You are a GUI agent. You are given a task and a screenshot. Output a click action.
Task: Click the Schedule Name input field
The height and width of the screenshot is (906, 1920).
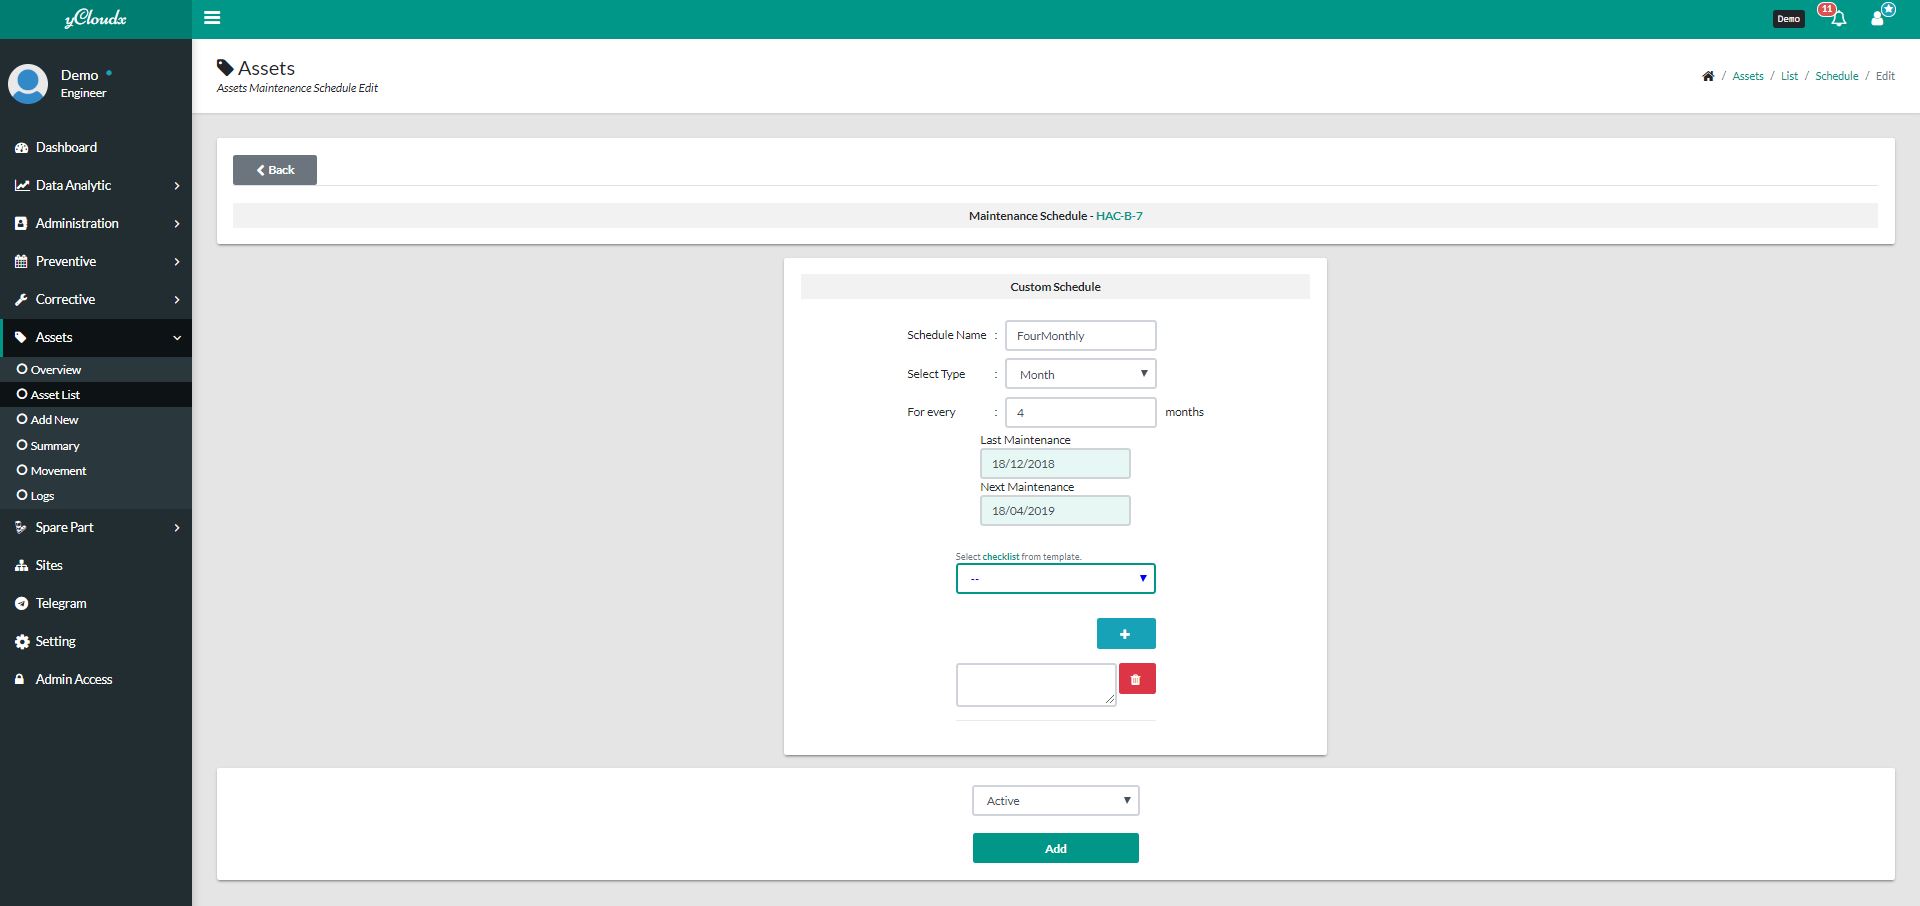click(1080, 336)
